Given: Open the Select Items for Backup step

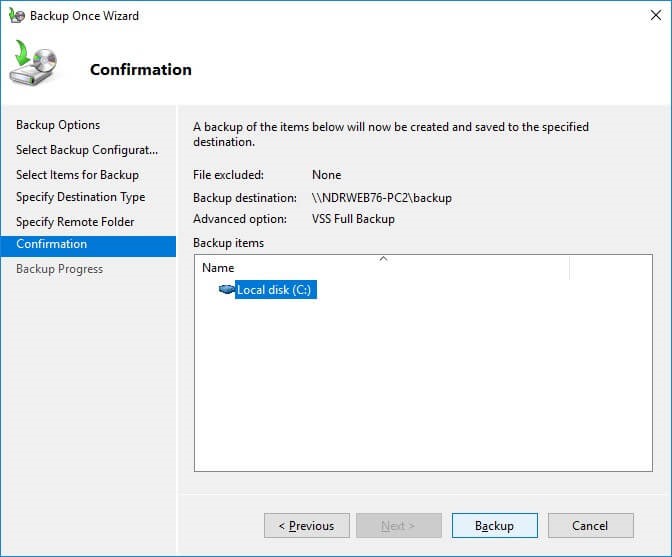Looking at the screenshot, I should tap(78, 175).
